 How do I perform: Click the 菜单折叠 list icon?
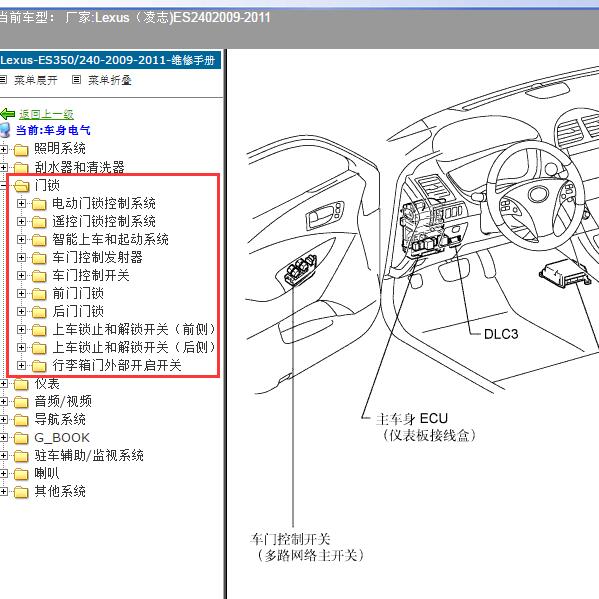[x=76, y=80]
